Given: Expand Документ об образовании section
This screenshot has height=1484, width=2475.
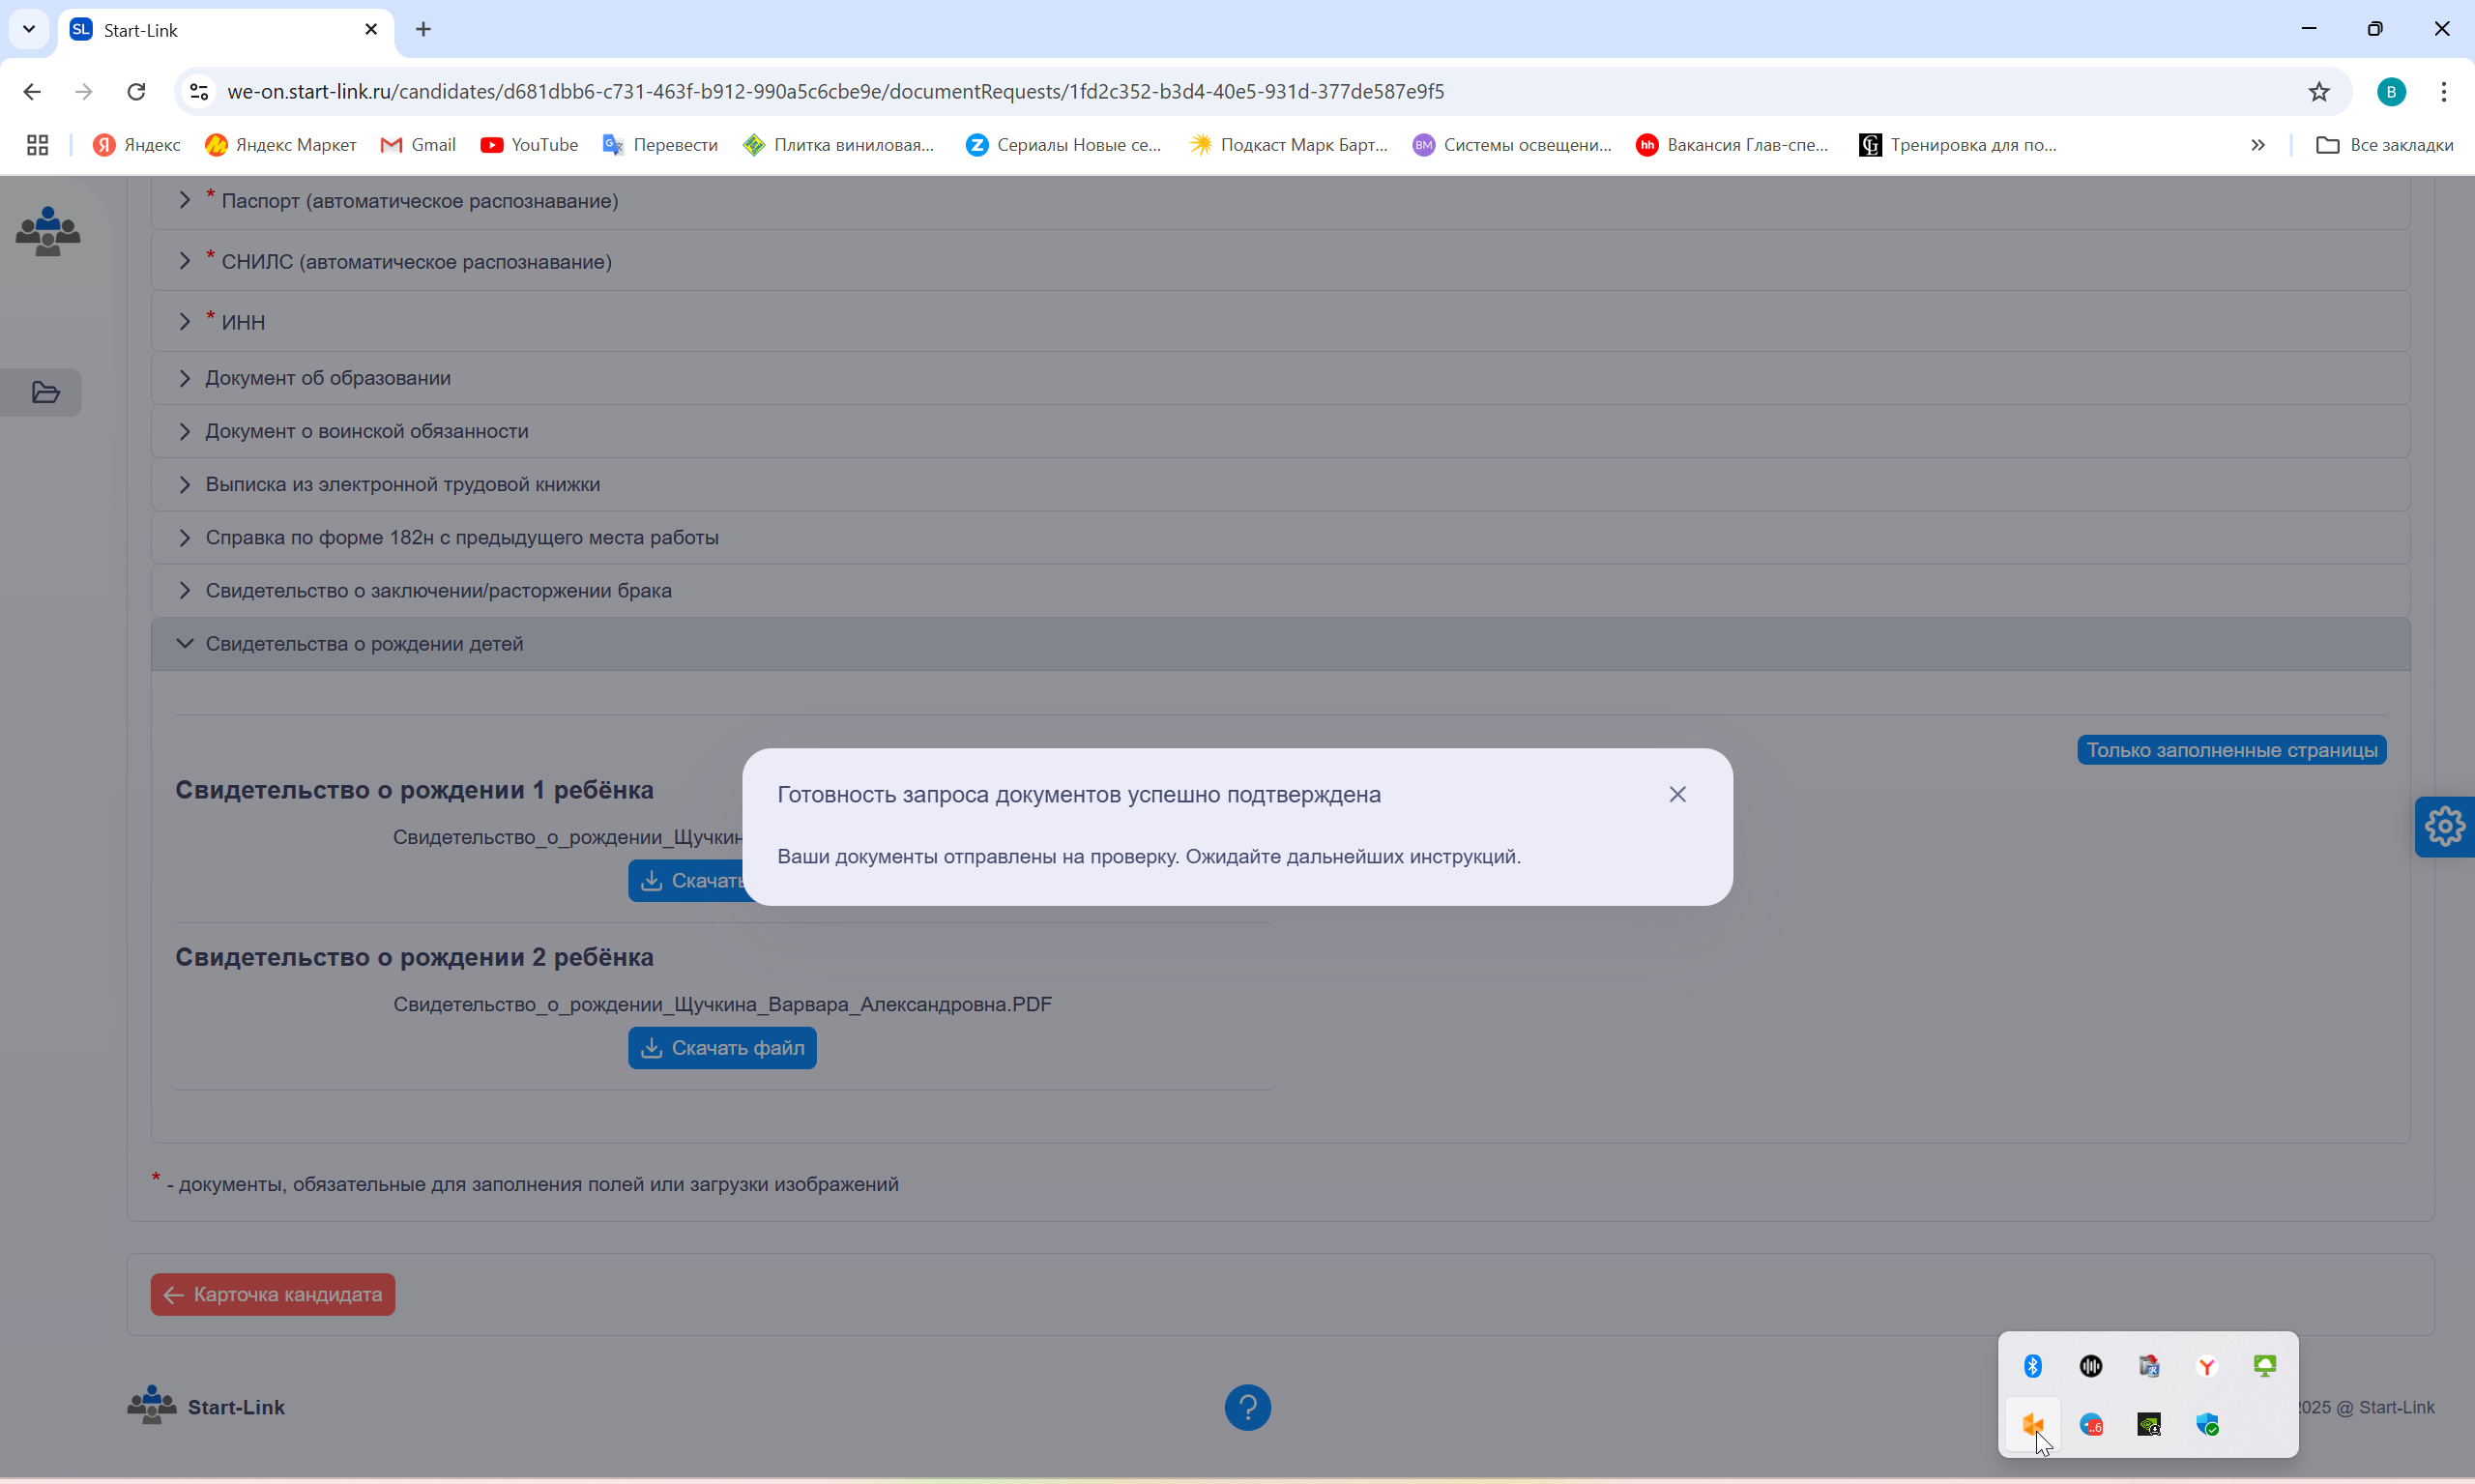Looking at the screenshot, I should tap(1280, 378).
